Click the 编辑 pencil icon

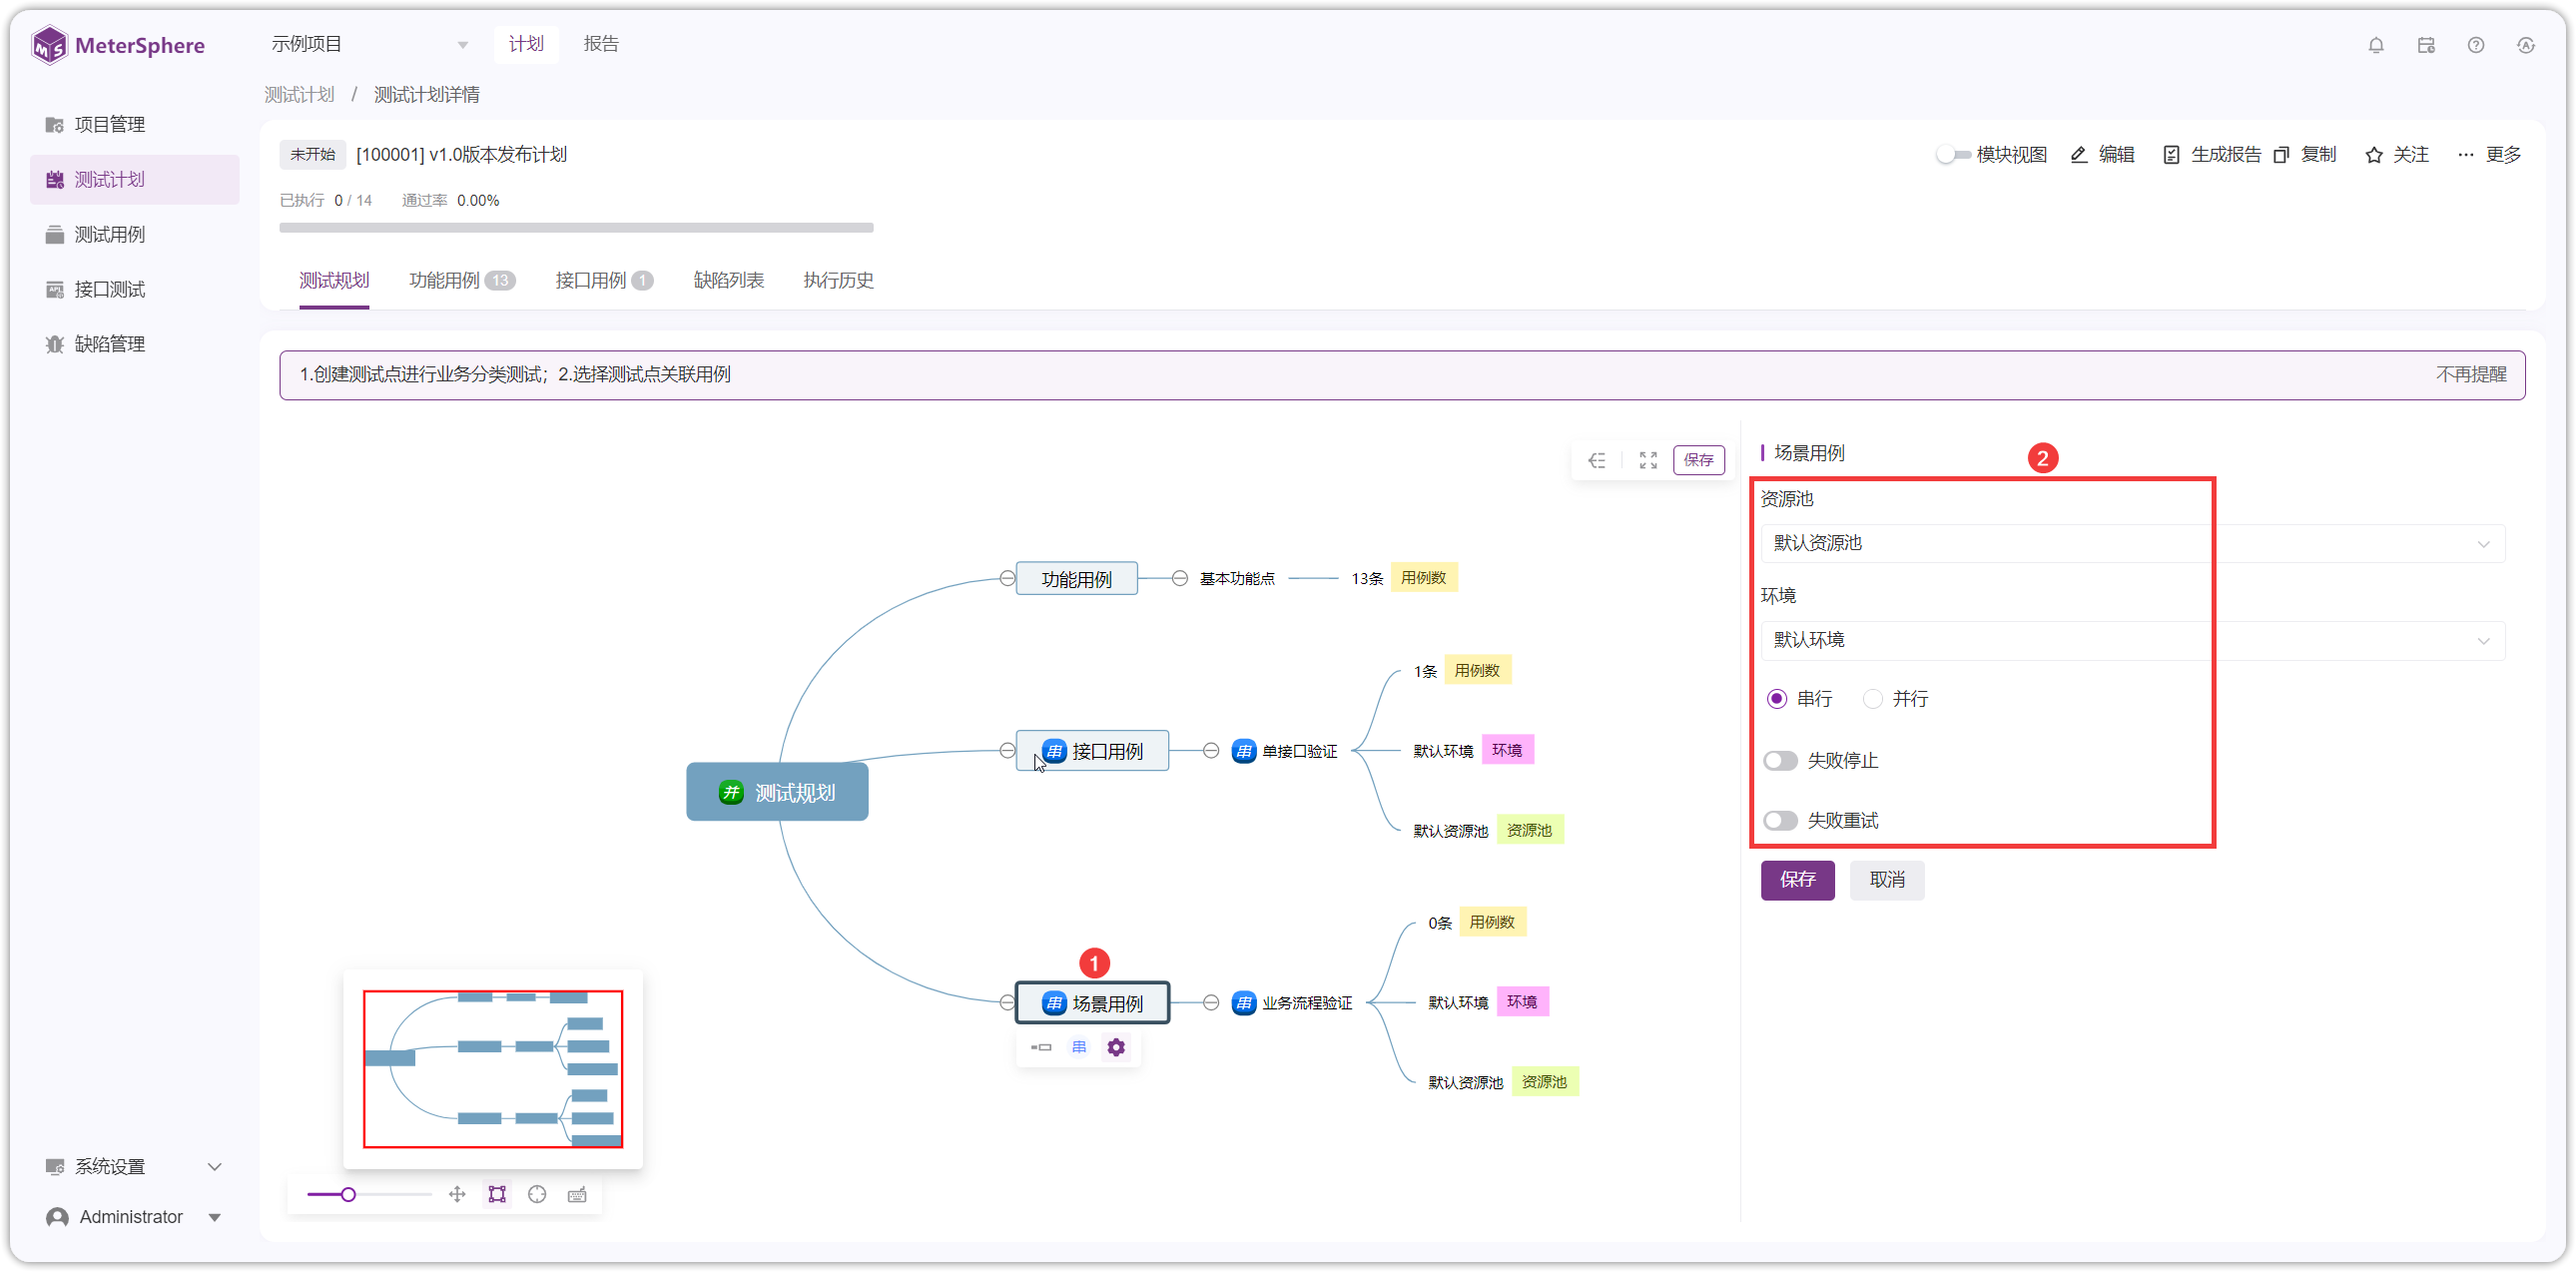[2078, 154]
